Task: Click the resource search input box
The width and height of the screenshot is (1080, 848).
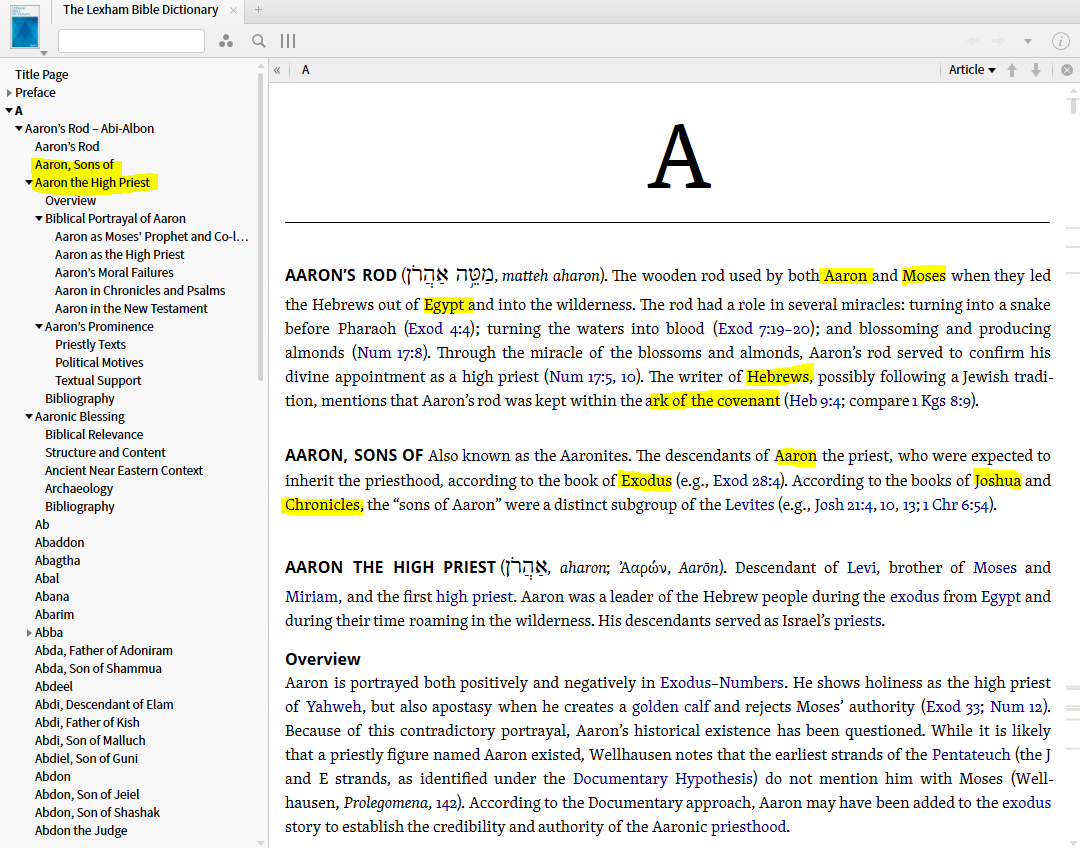Action: tap(132, 41)
